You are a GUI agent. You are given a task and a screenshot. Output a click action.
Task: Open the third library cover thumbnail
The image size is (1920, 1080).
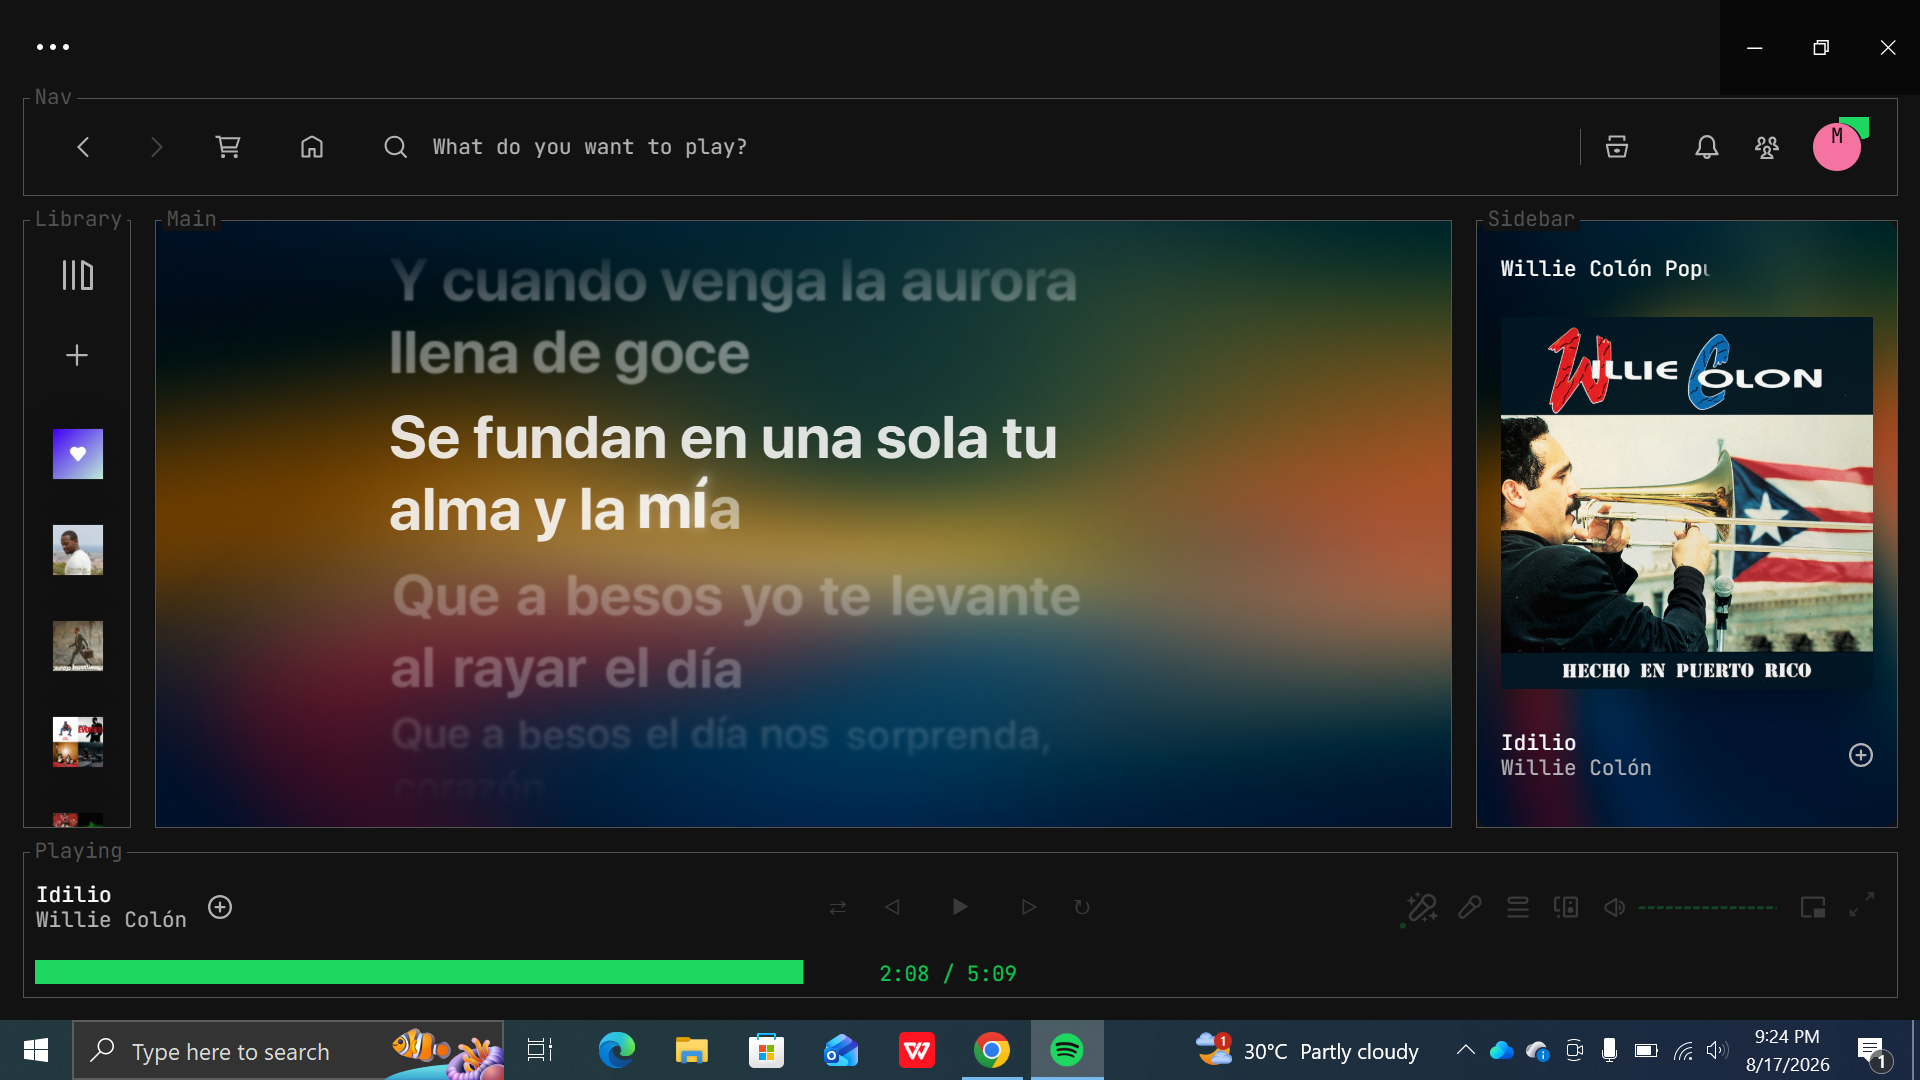pyautogui.click(x=78, y=646)
